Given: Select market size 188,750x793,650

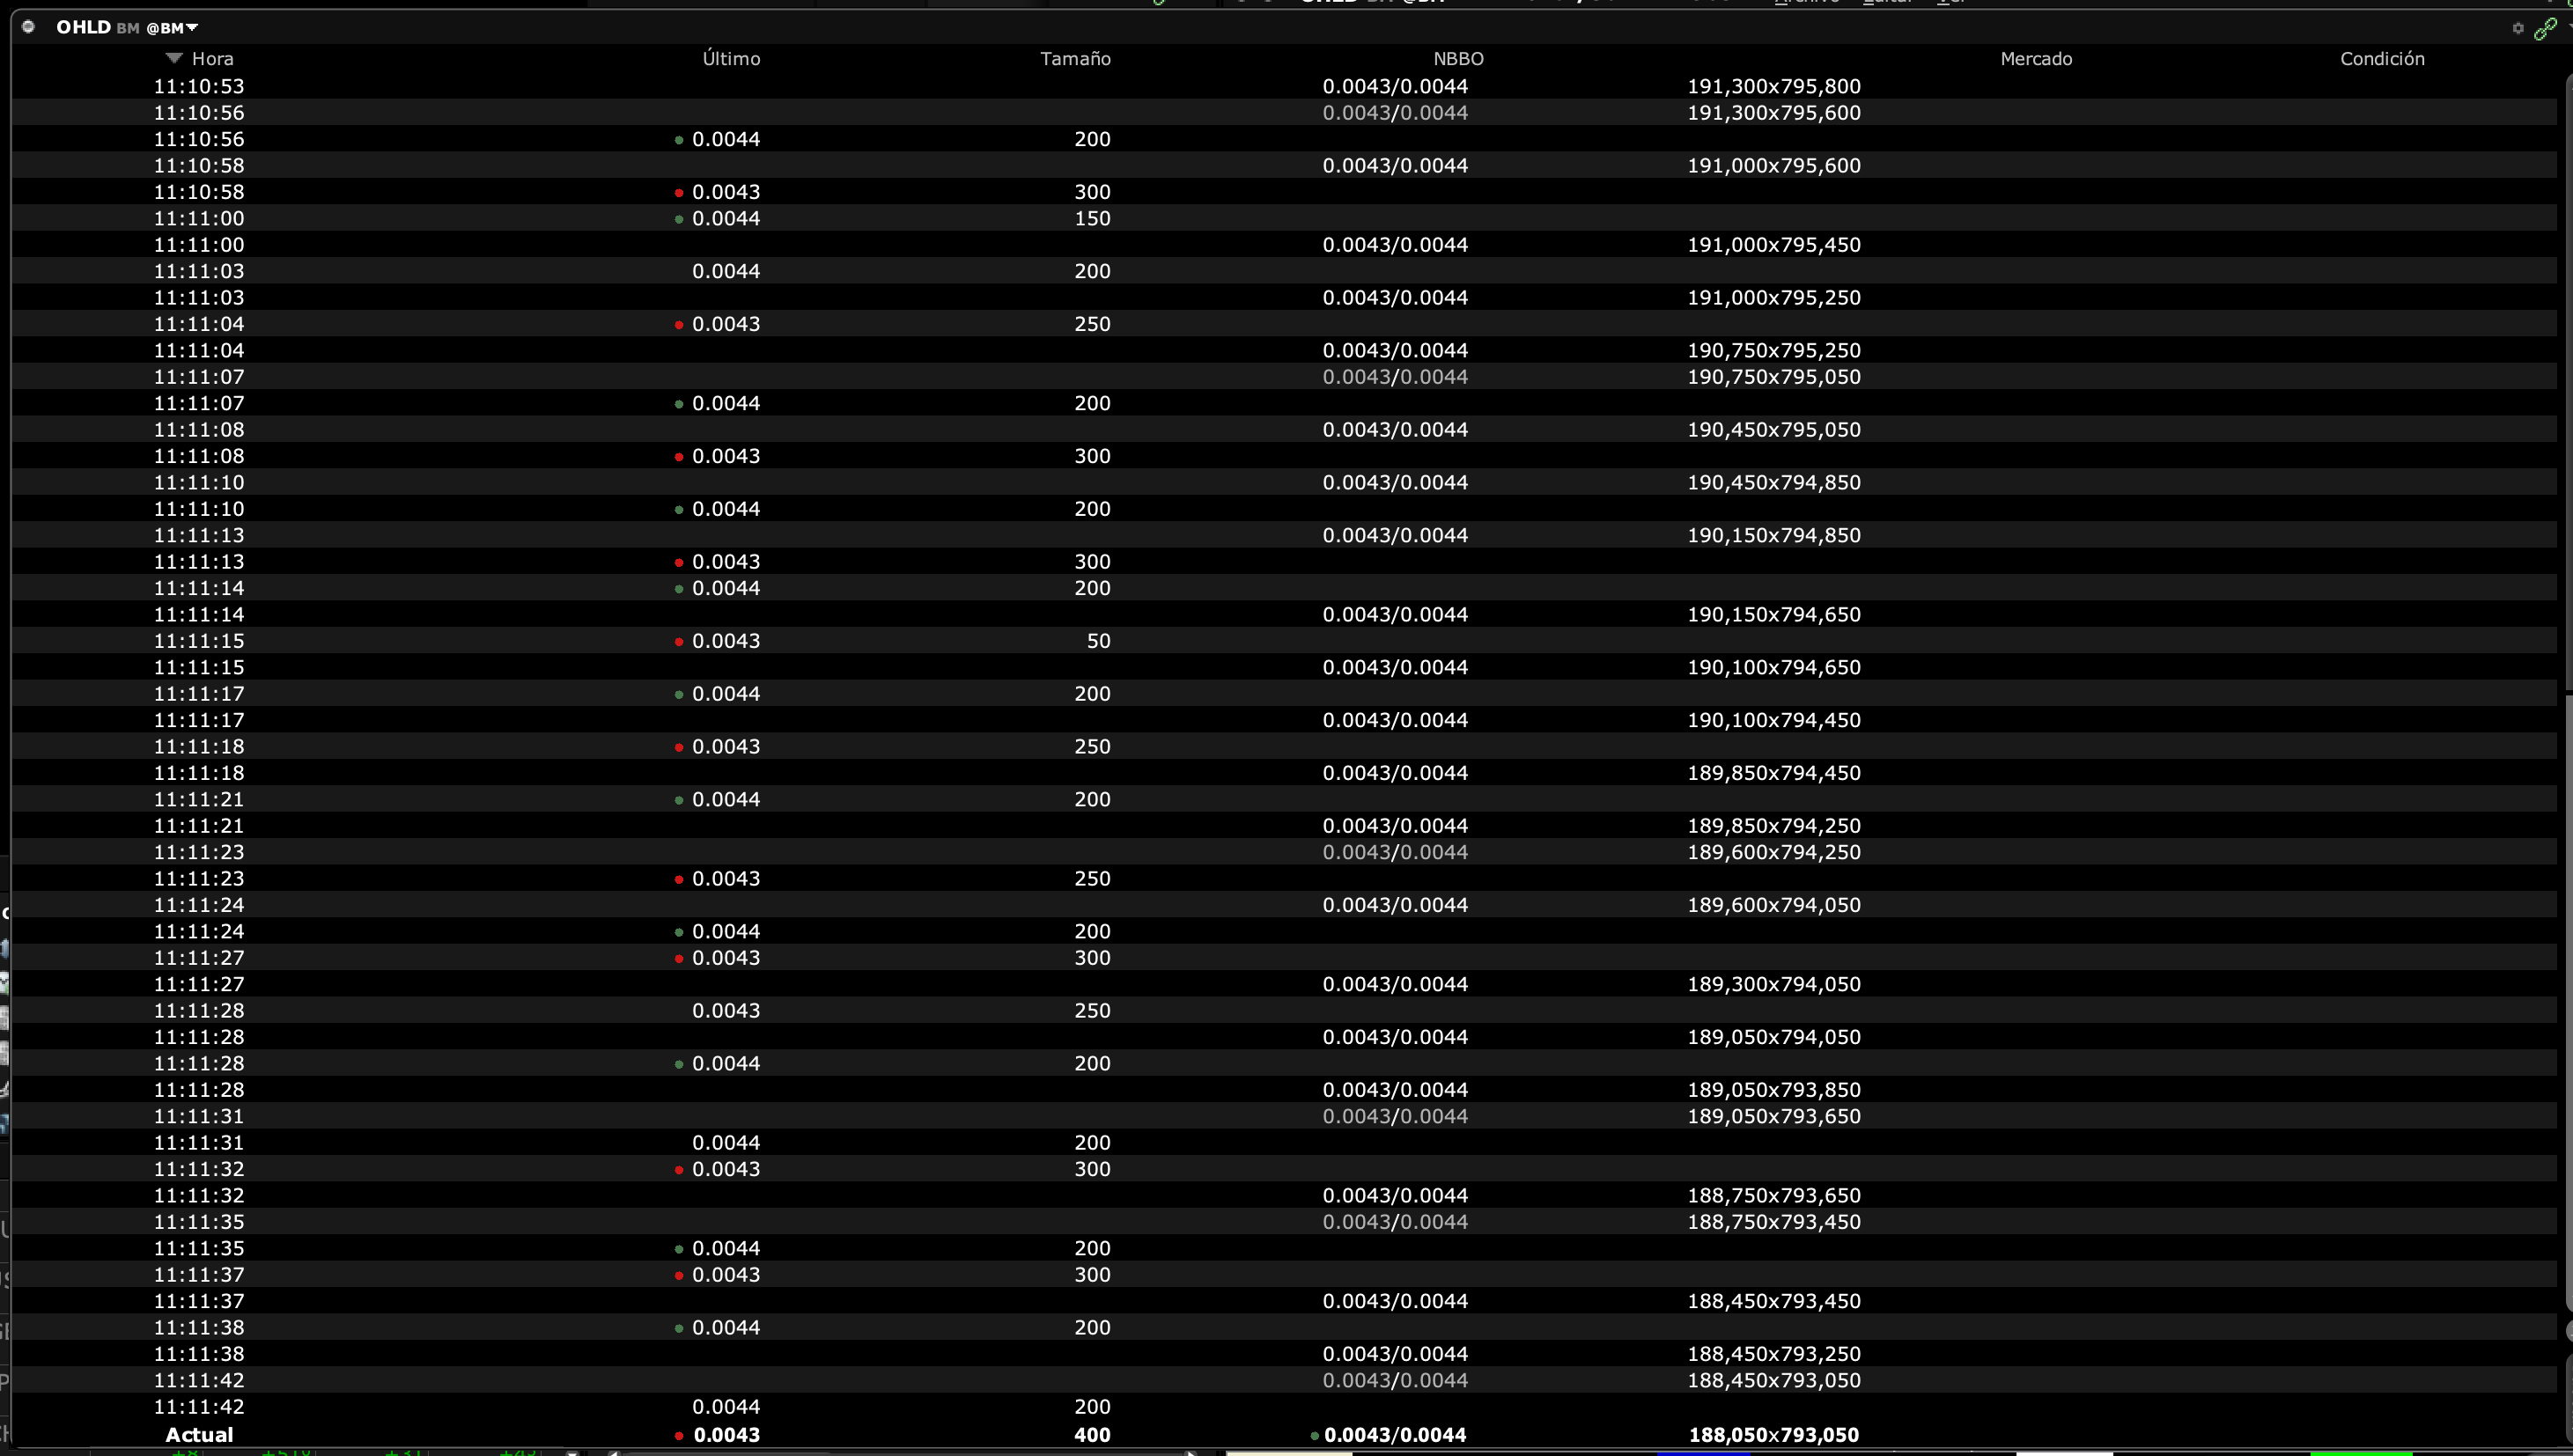Looking at the screenshot, I should [1773, 1196].
